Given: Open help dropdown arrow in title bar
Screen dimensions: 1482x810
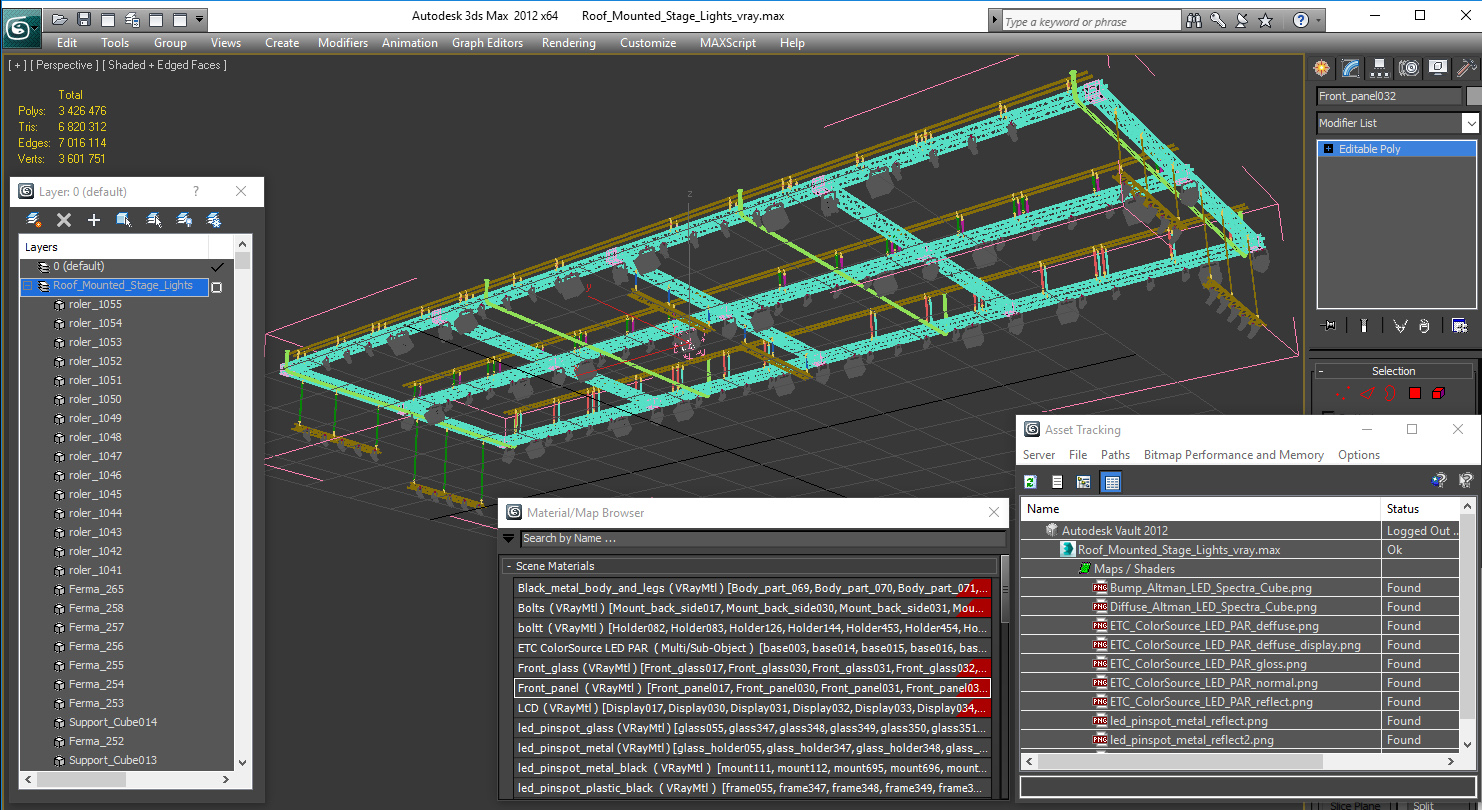Looking at the screenshot, I should point(1320,20).
